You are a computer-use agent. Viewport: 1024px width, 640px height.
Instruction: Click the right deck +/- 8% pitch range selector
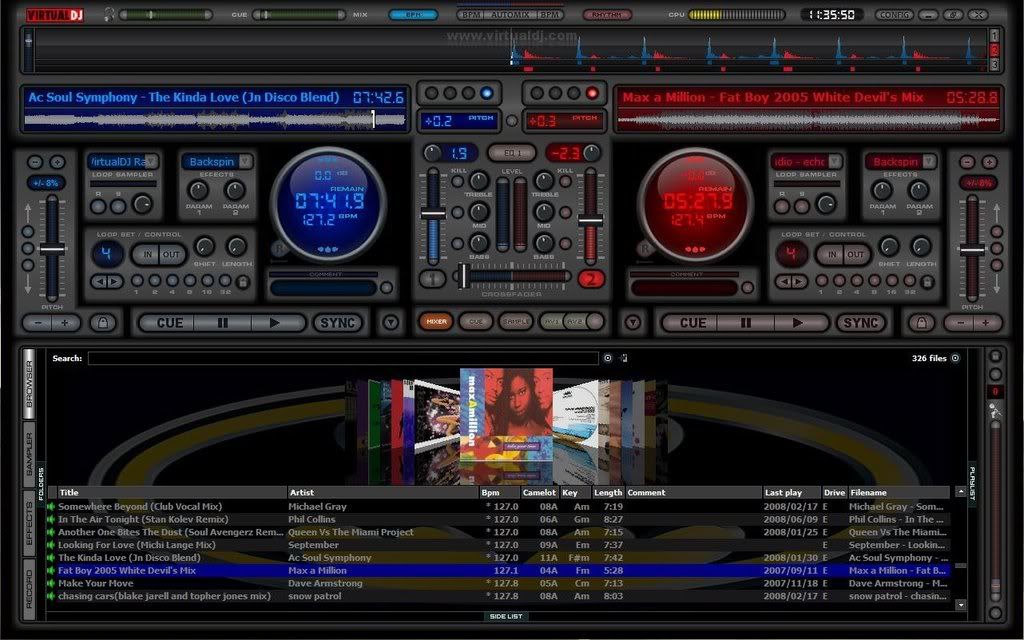click(978, 184)
